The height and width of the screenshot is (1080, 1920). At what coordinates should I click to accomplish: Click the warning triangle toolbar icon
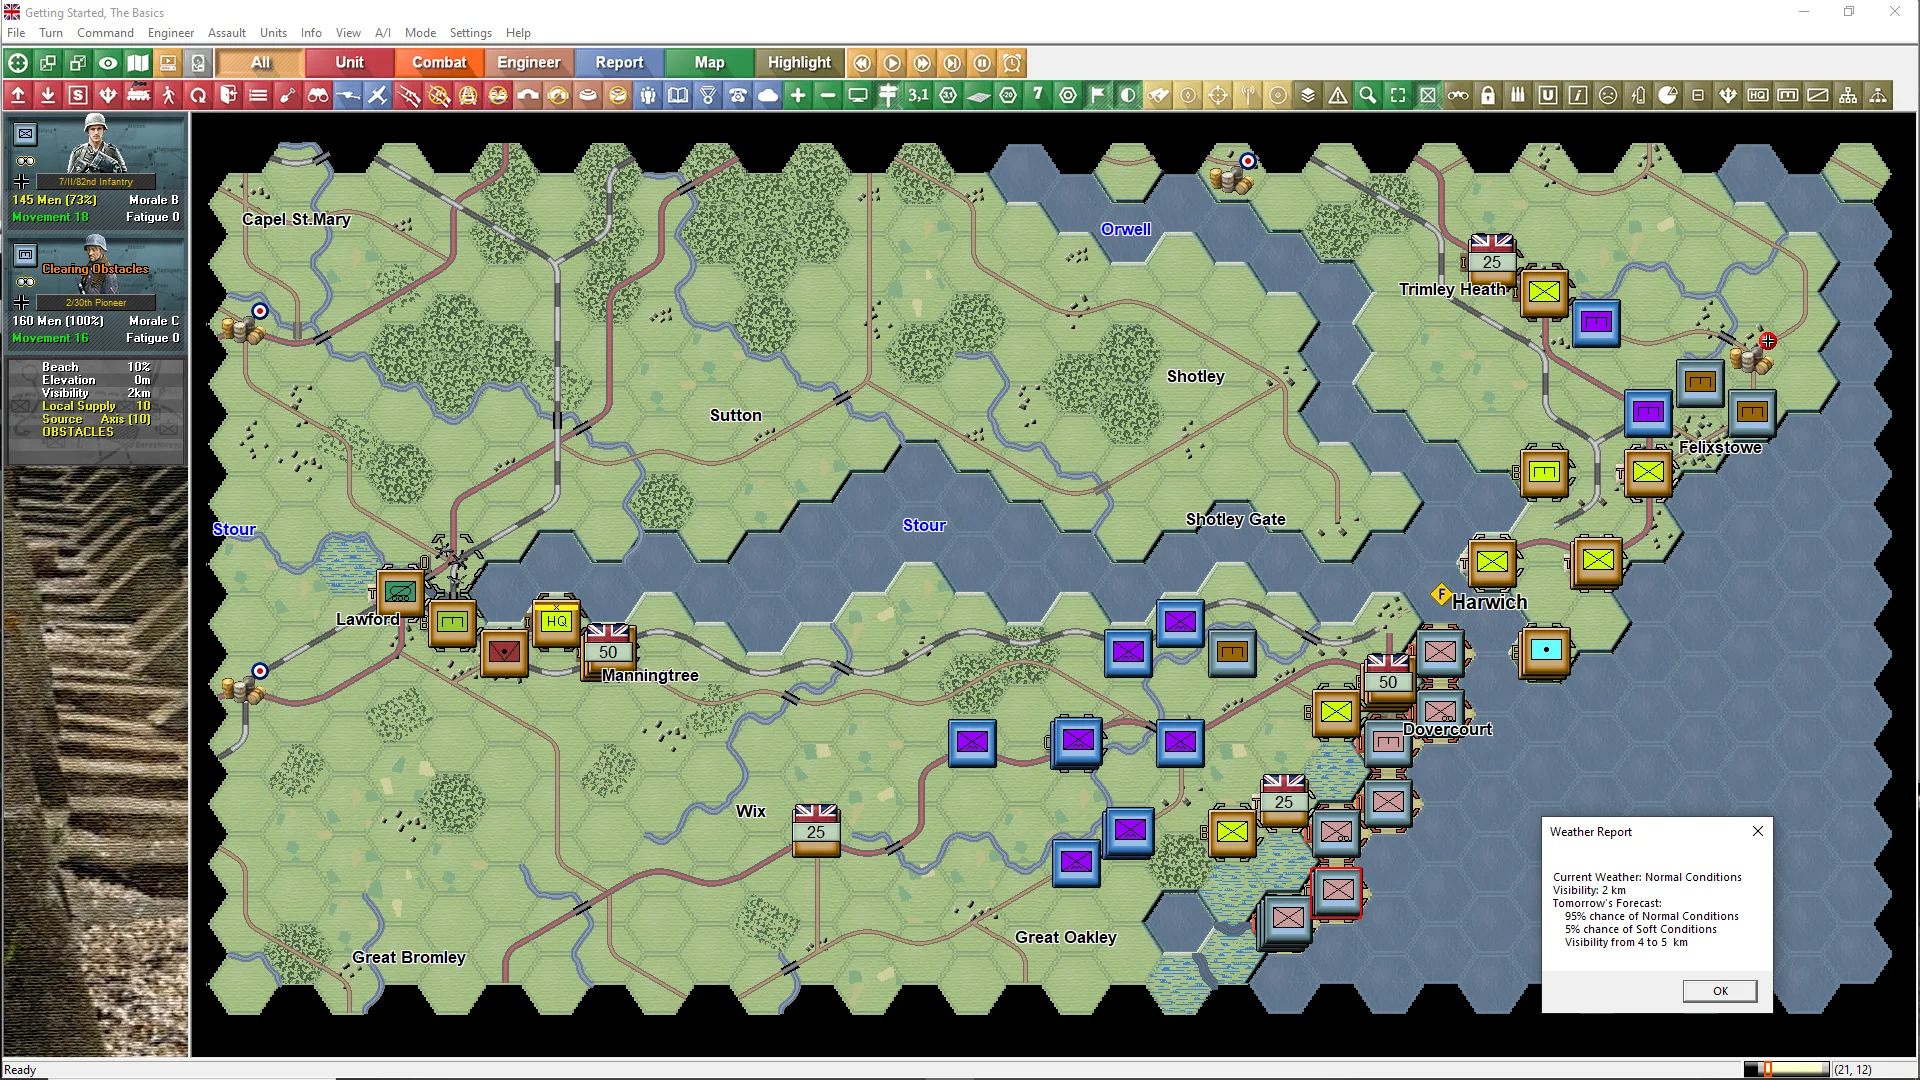1338,96
